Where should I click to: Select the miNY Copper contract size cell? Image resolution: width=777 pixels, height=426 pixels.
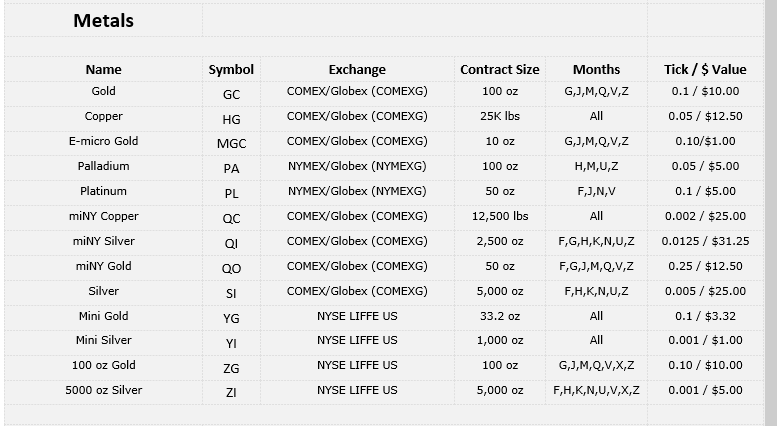(500, 216)
